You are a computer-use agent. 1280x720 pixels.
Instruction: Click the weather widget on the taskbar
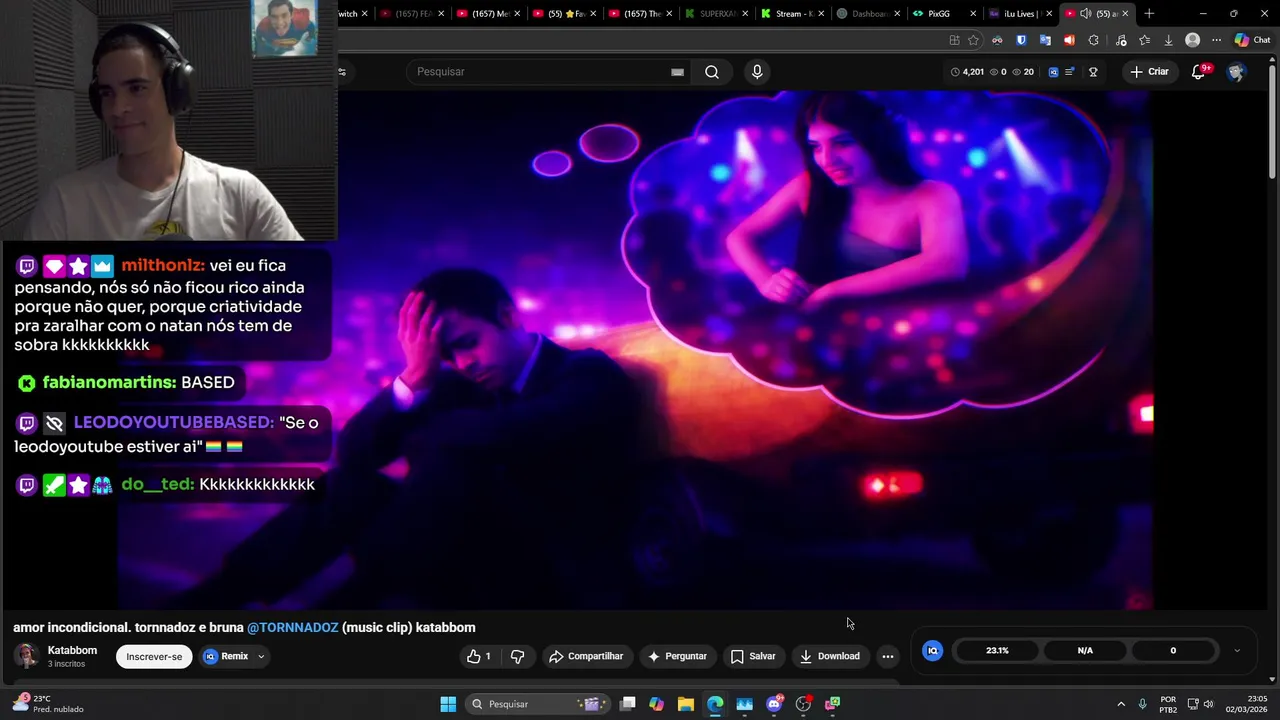47,704
